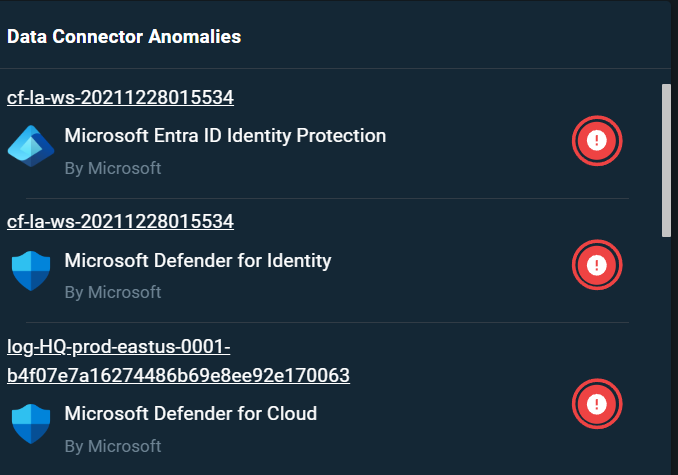Open the red alert for Defender for Cloud
The image size is (678, 475).
[597, 404]
